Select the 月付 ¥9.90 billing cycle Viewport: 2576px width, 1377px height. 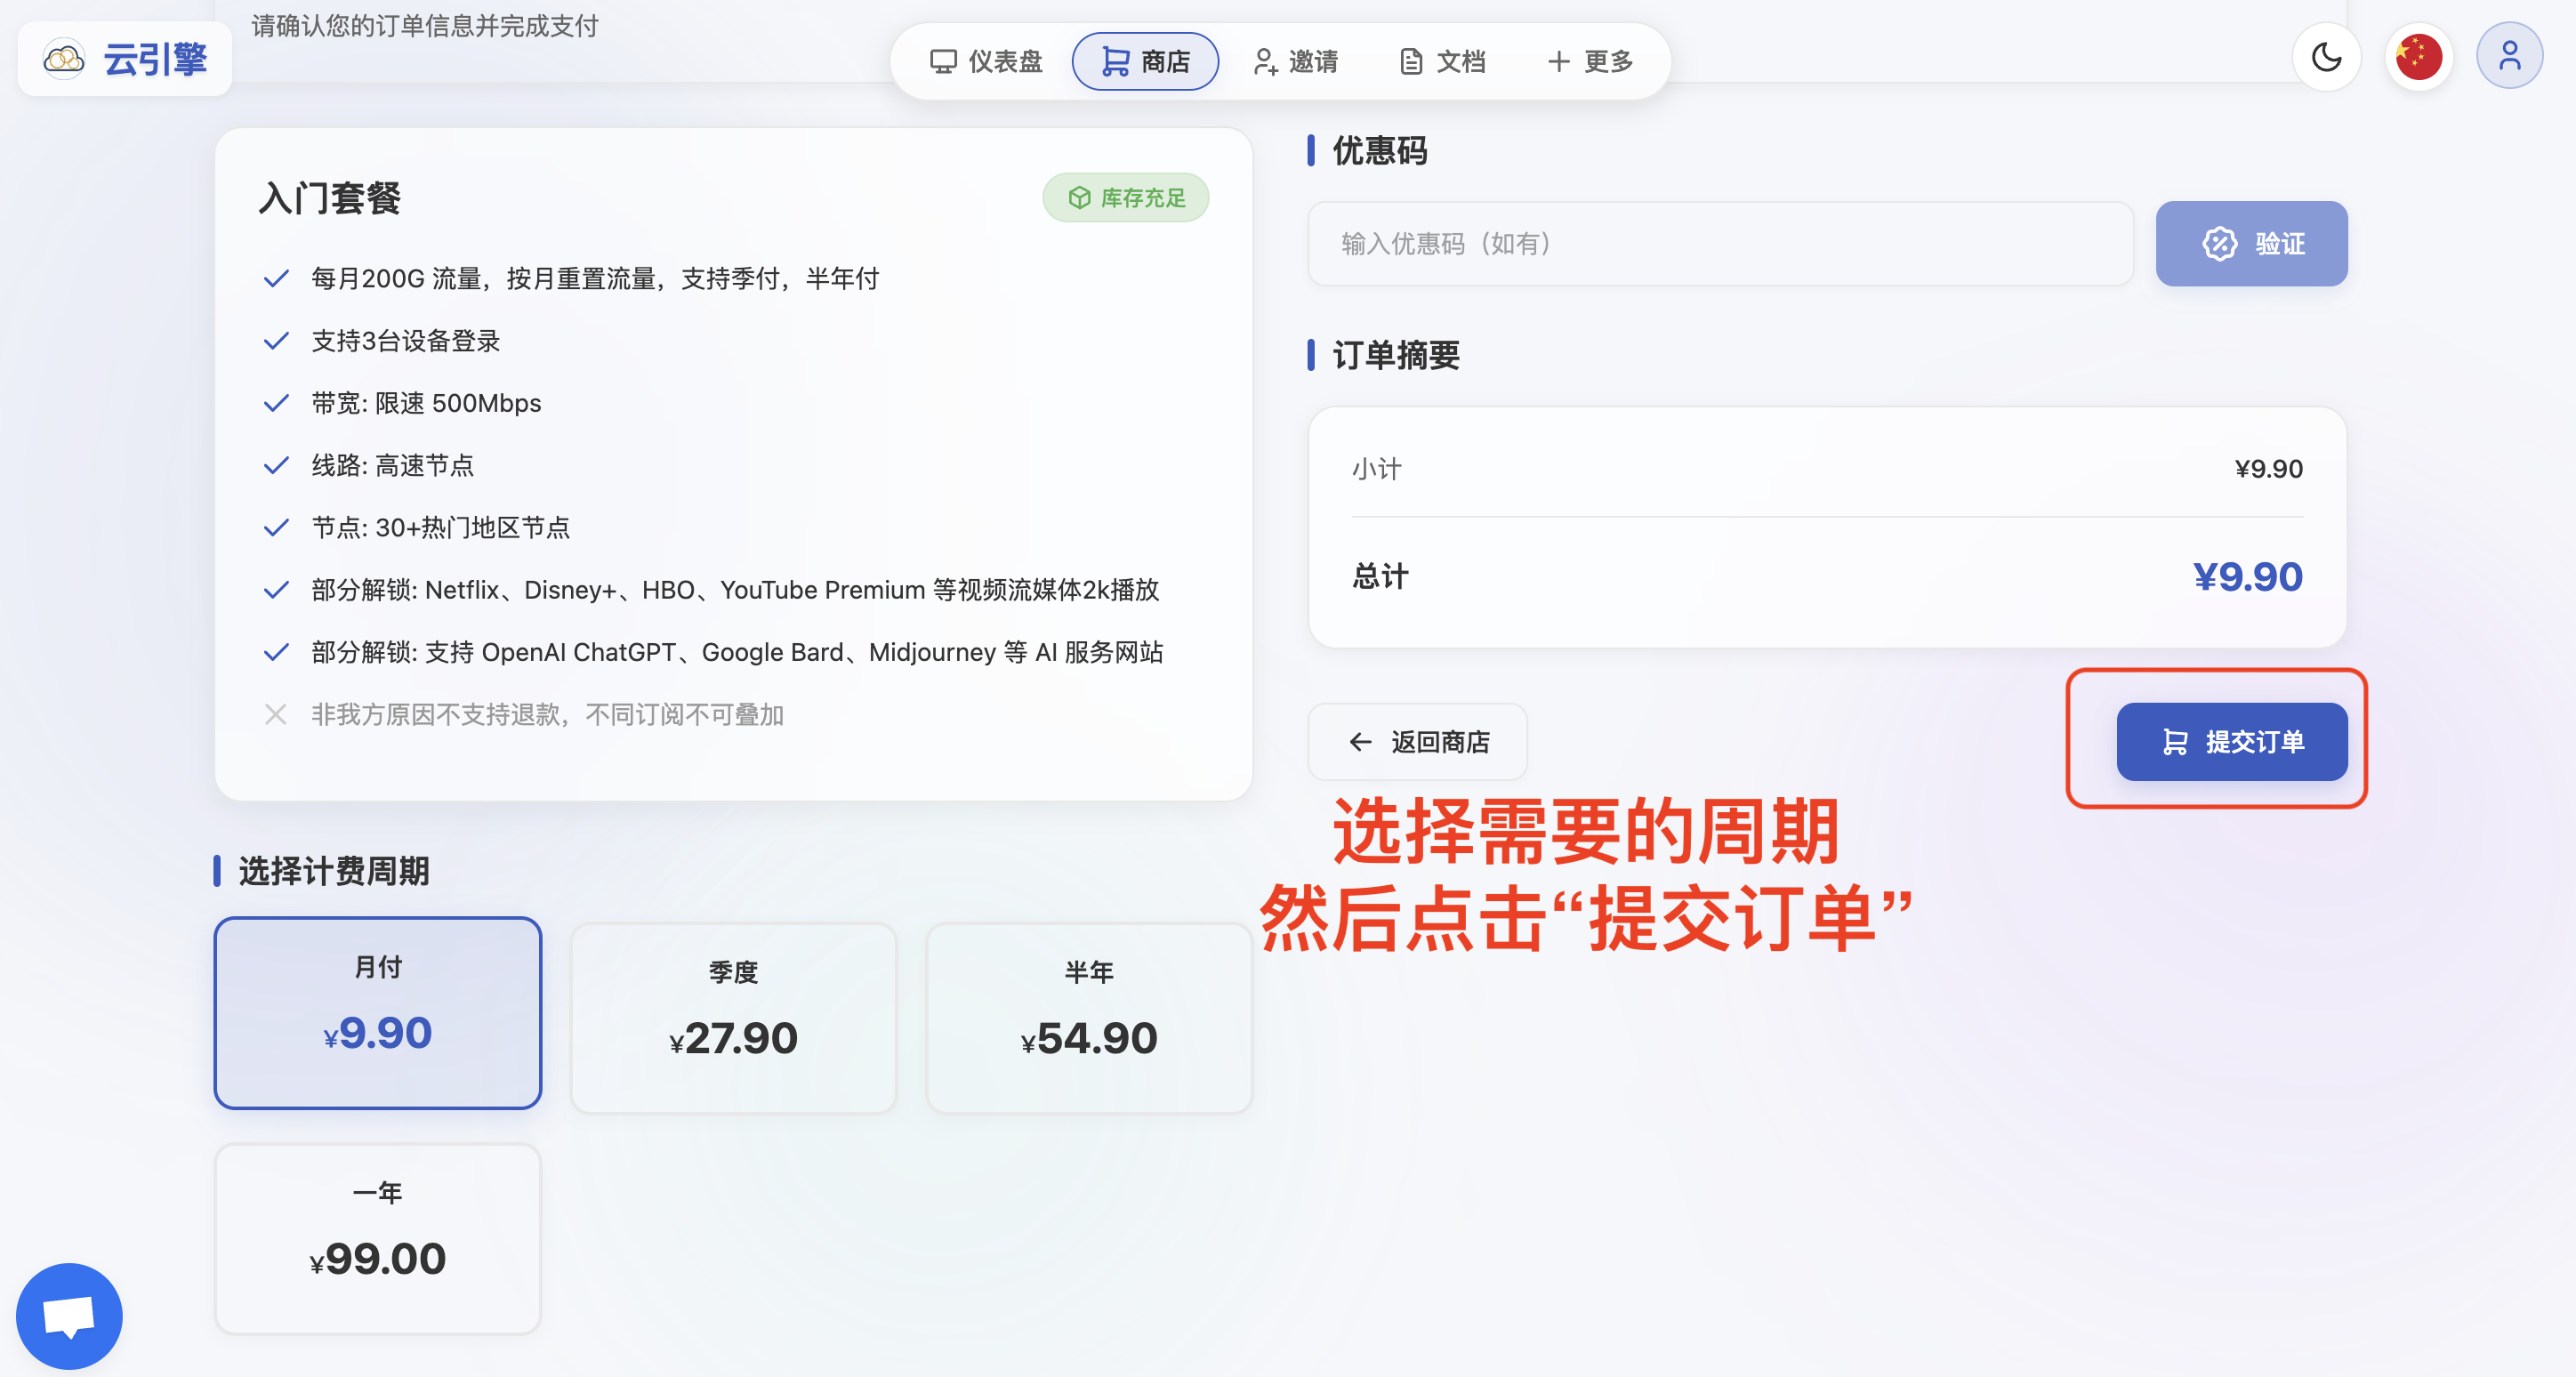(378, 1012)
